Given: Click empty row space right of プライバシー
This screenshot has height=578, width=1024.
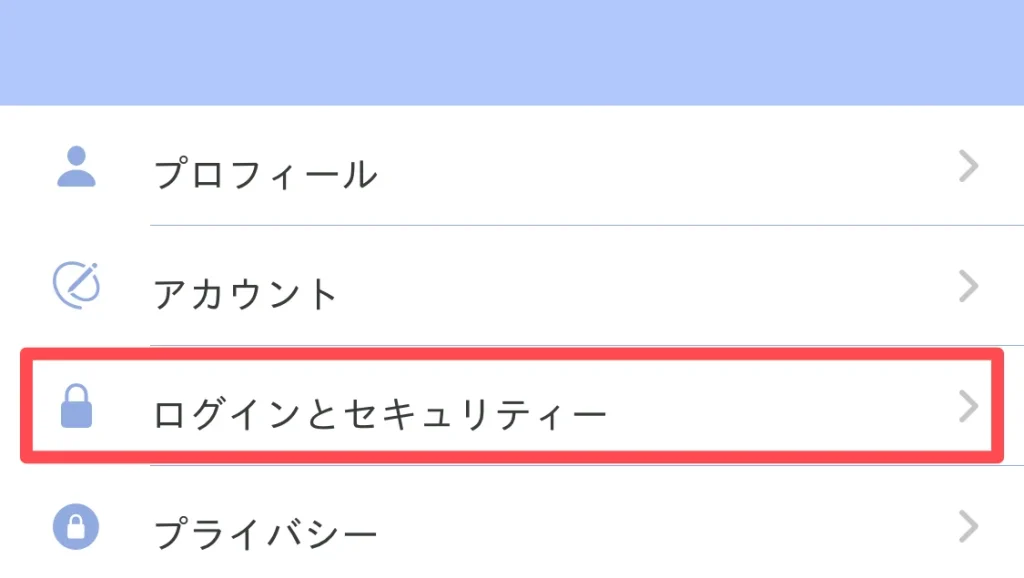Looking at the screenshot, I should click(666, 528).
